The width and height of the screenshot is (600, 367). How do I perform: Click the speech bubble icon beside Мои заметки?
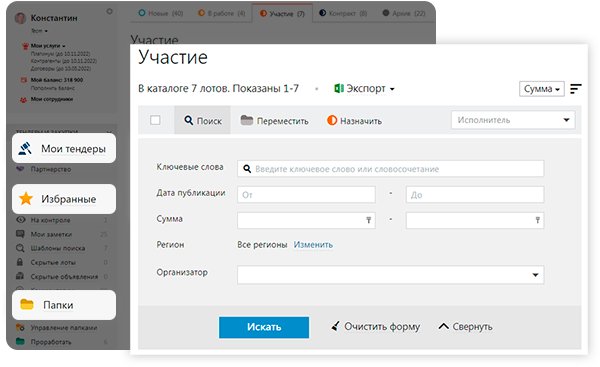(20, 233)
